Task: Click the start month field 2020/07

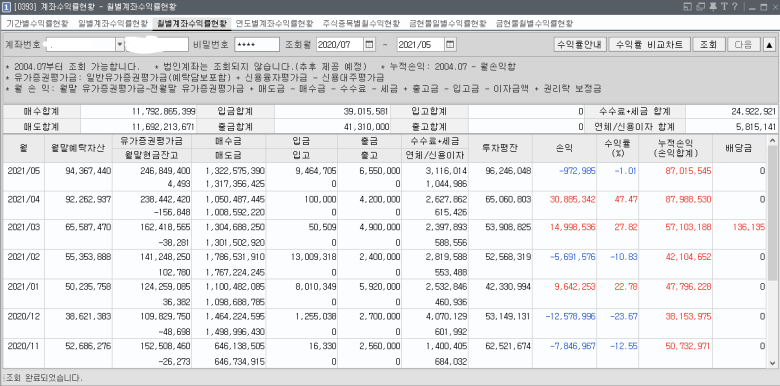Action: (x=340, y=45)
